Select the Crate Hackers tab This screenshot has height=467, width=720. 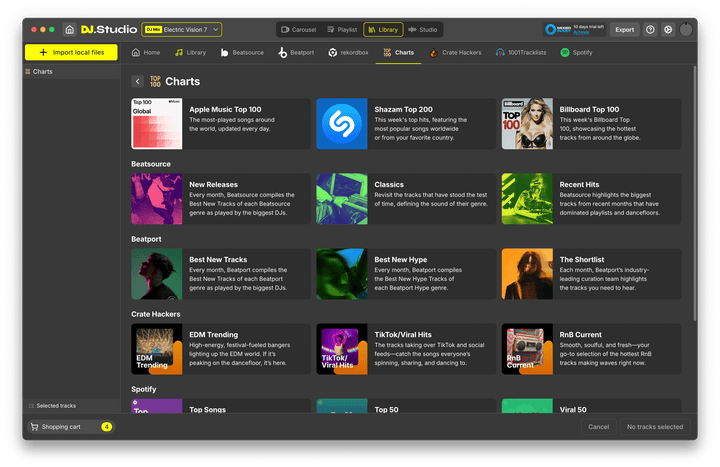[456, 52]
